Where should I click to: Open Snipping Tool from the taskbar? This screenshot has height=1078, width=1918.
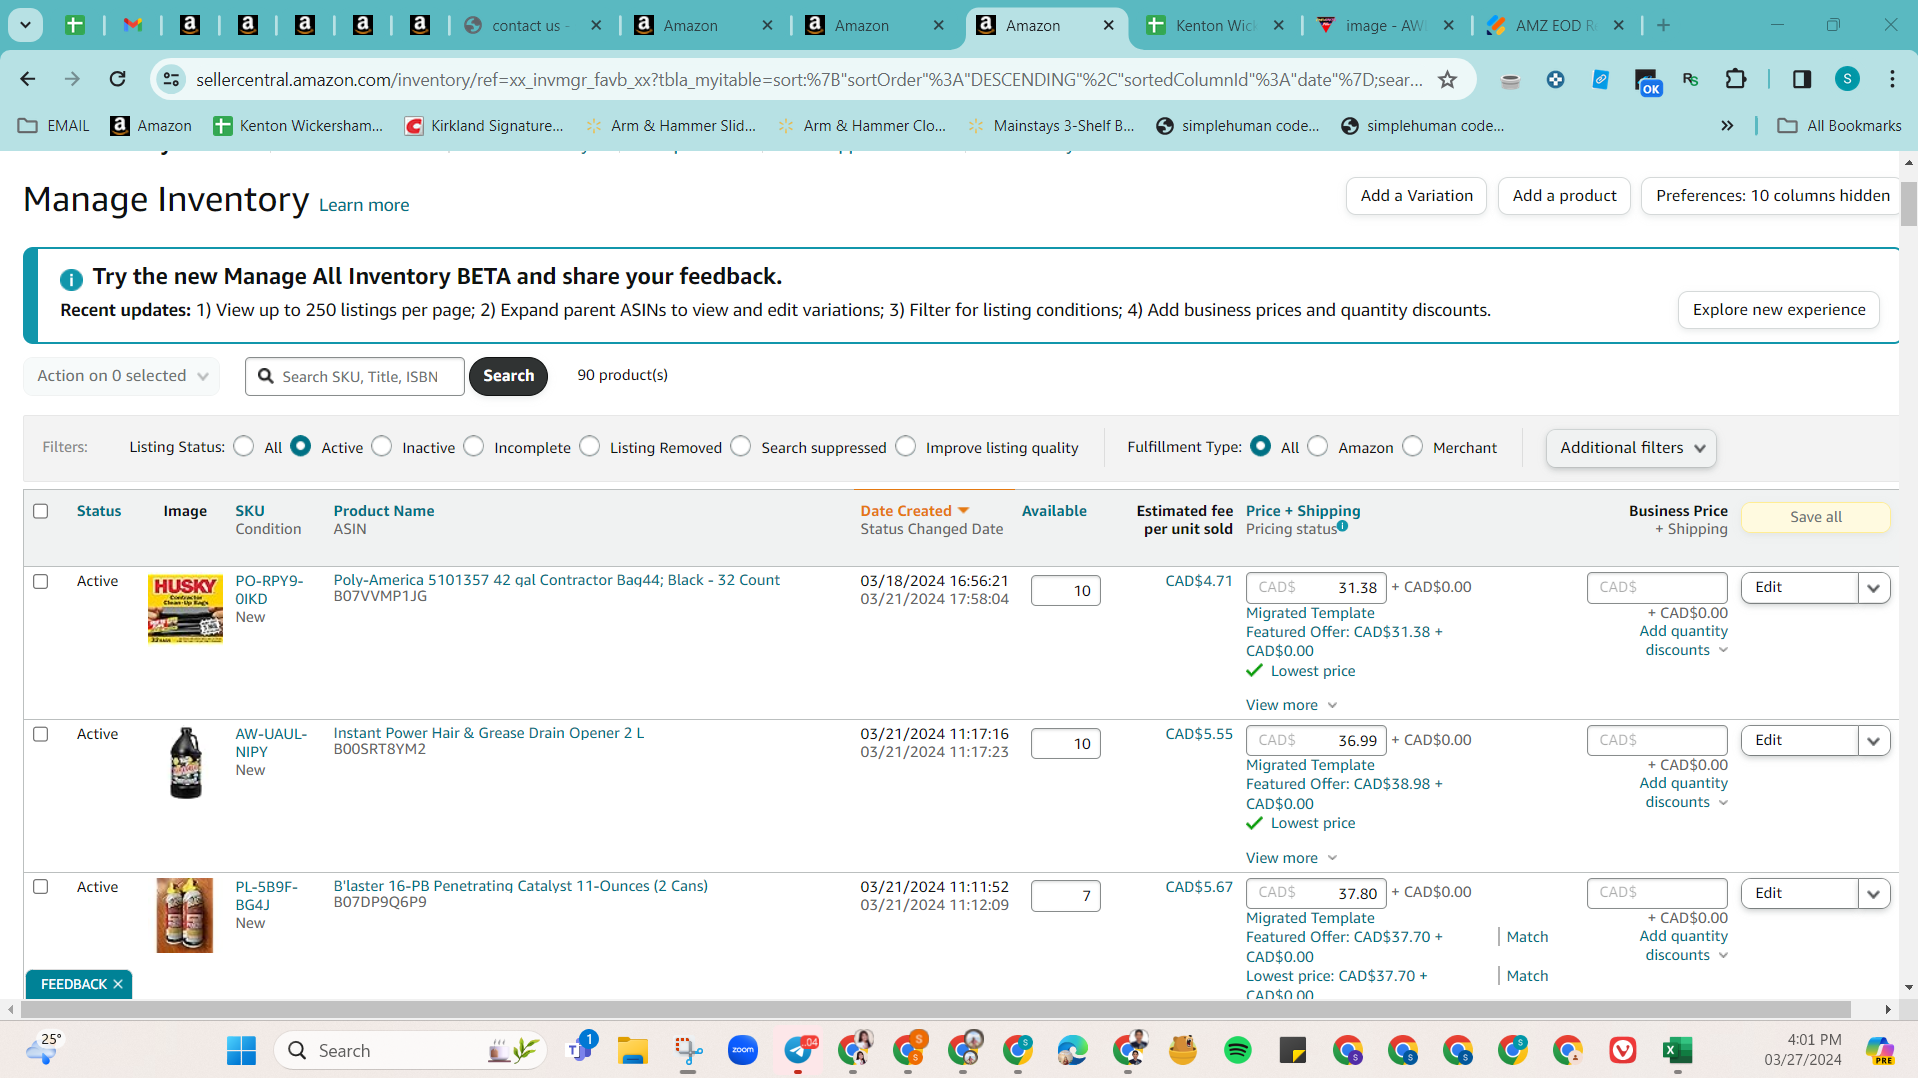pyautogui.click(x=688, y=1050)
